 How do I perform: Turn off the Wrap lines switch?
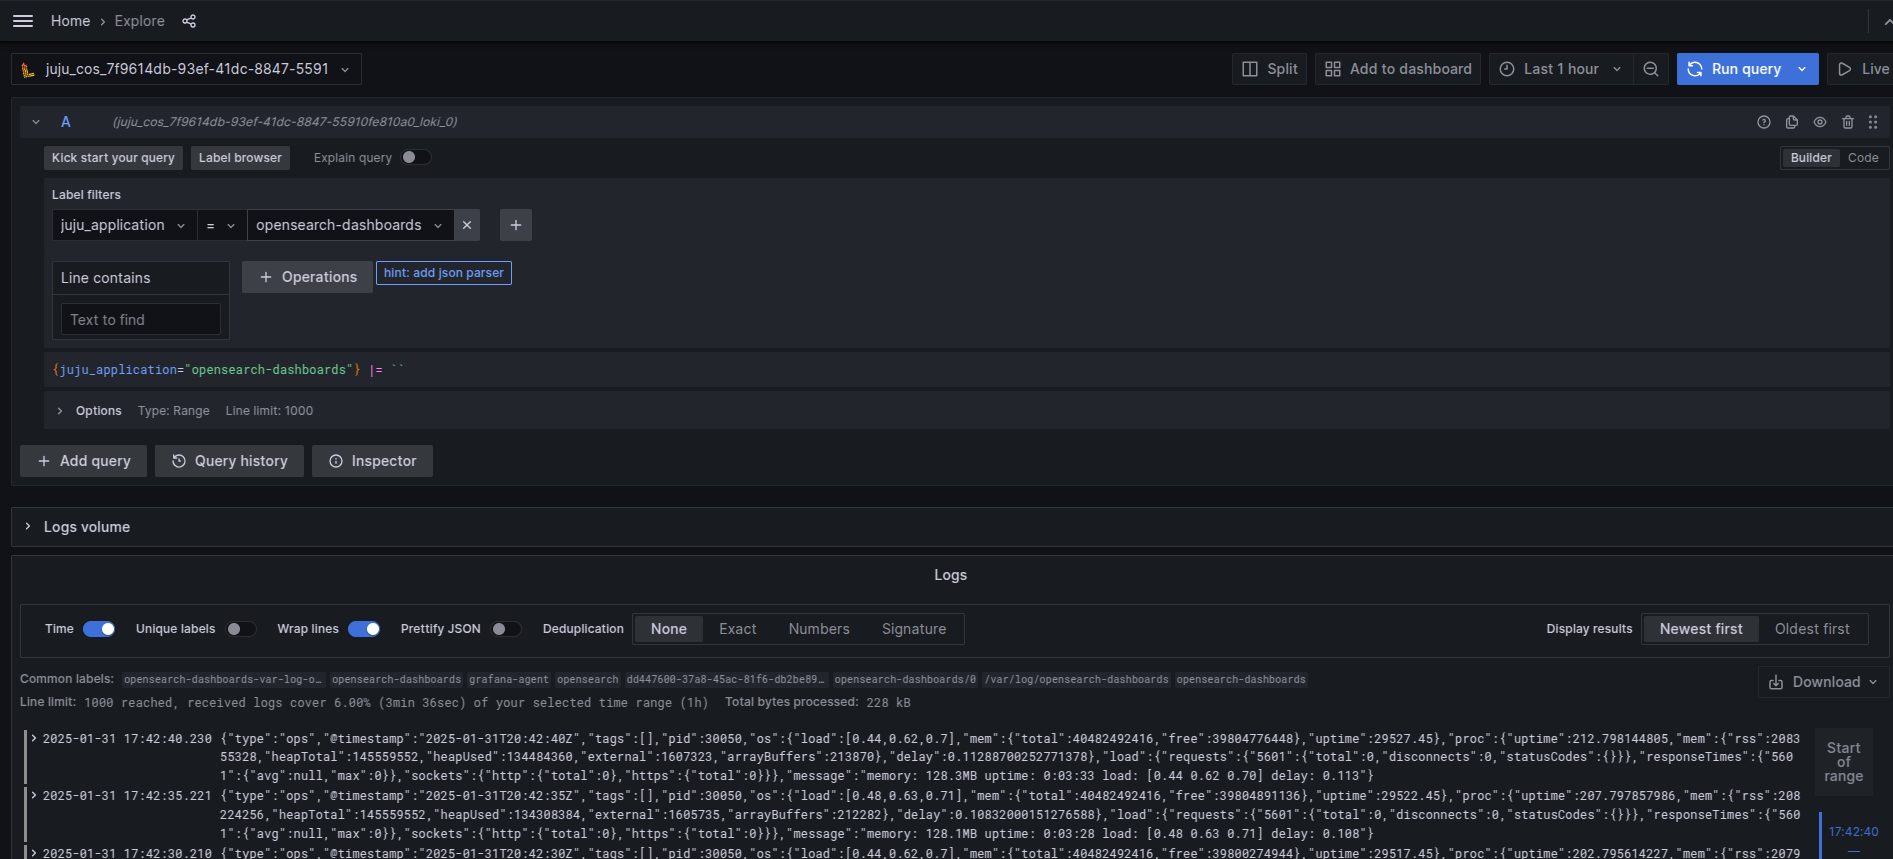[x=364, y=629]
